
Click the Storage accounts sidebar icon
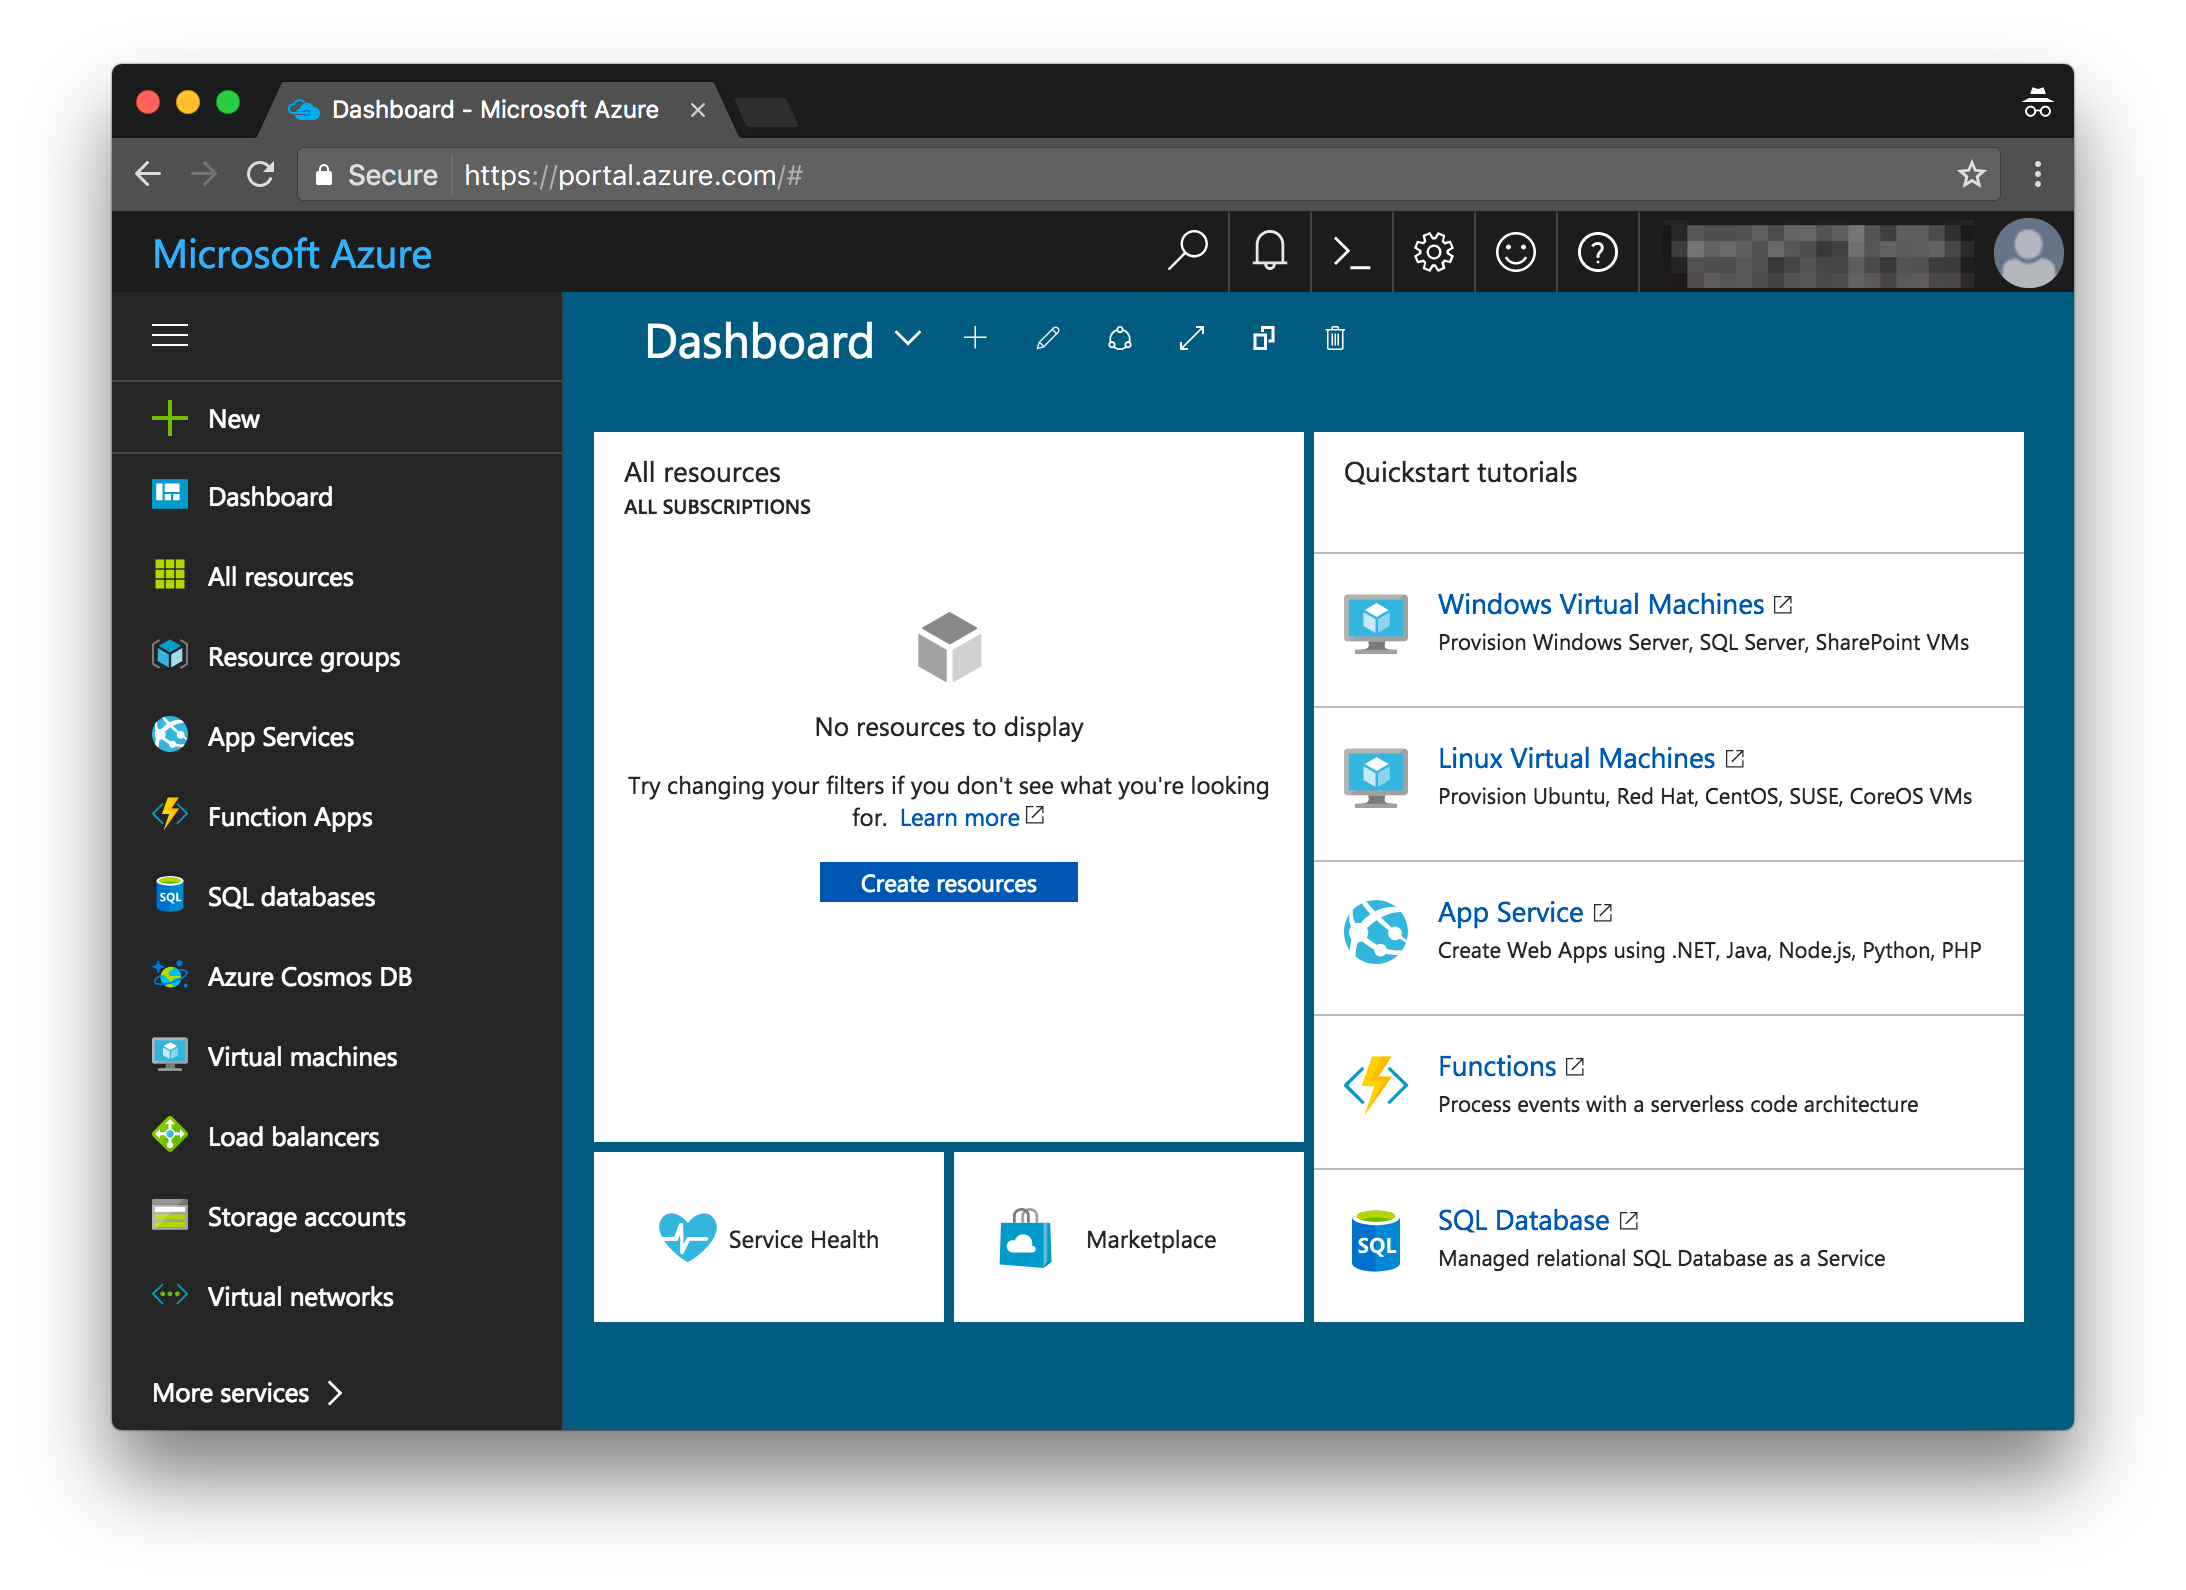tap(170, 1215)
